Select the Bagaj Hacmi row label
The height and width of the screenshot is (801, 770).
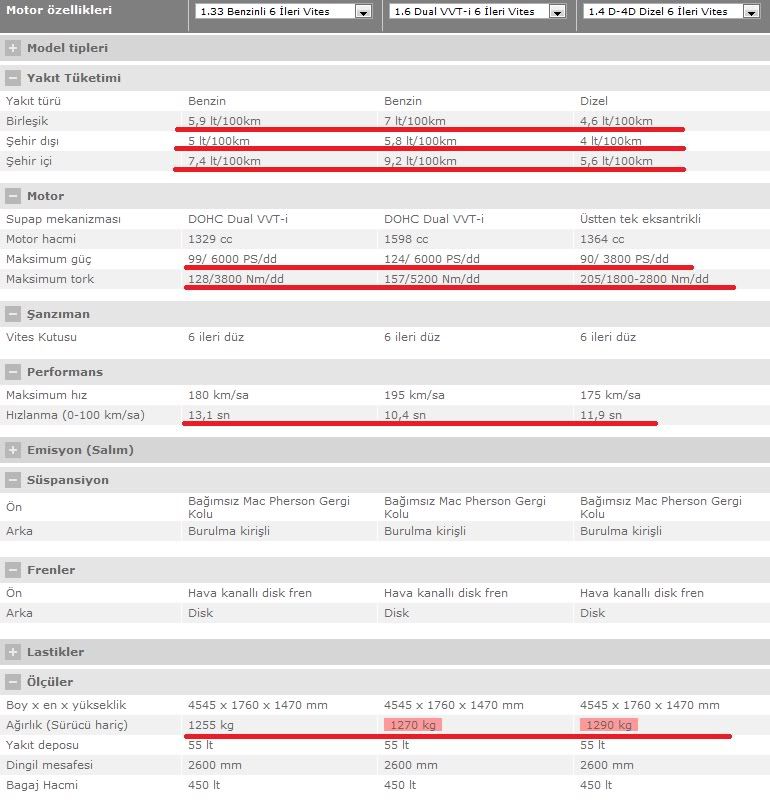(42, 785)
